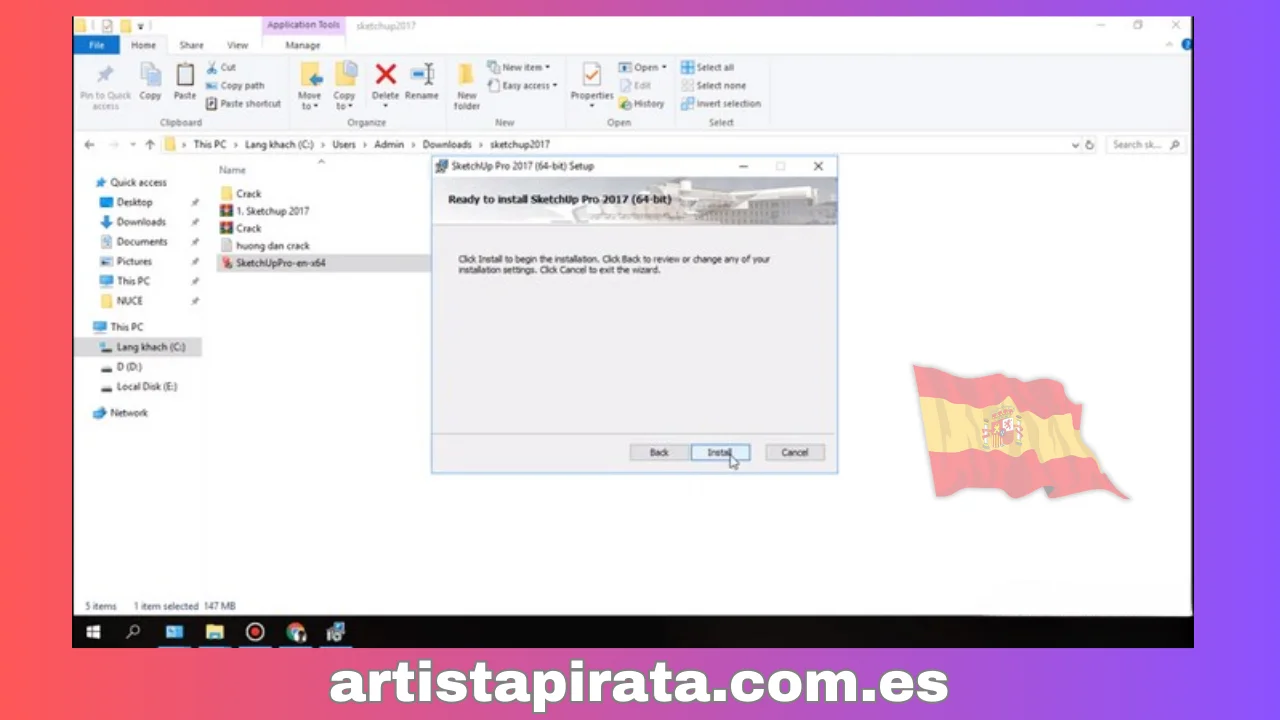Click the taskbar search icon

[x=133, y=632]
